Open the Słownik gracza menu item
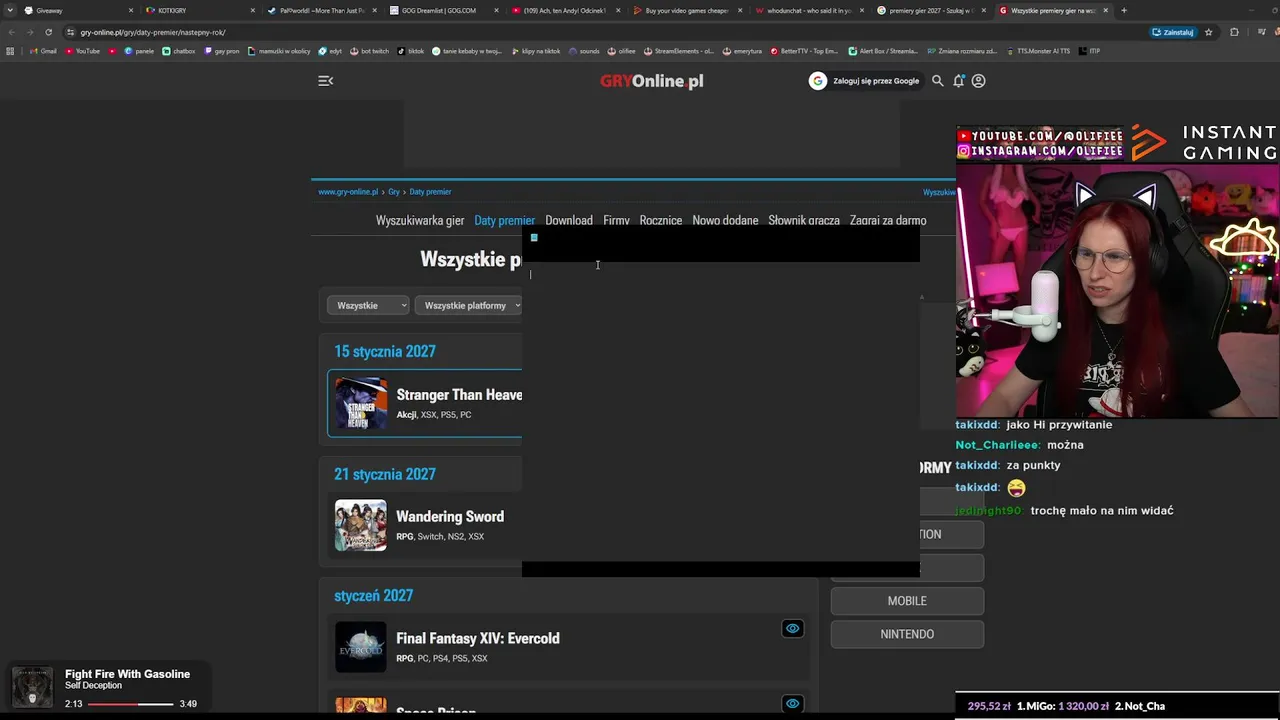 [804, 220]
